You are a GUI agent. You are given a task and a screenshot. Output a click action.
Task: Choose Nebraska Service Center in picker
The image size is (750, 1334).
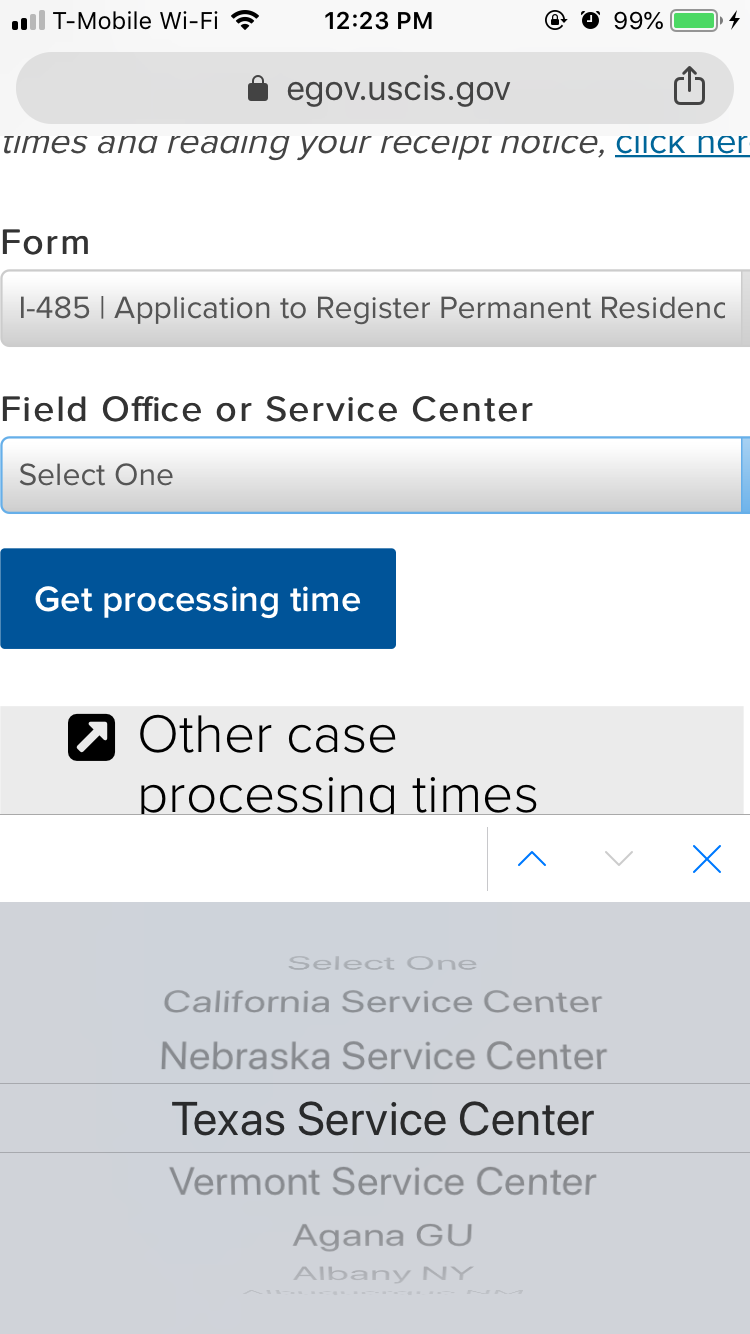383,1056
